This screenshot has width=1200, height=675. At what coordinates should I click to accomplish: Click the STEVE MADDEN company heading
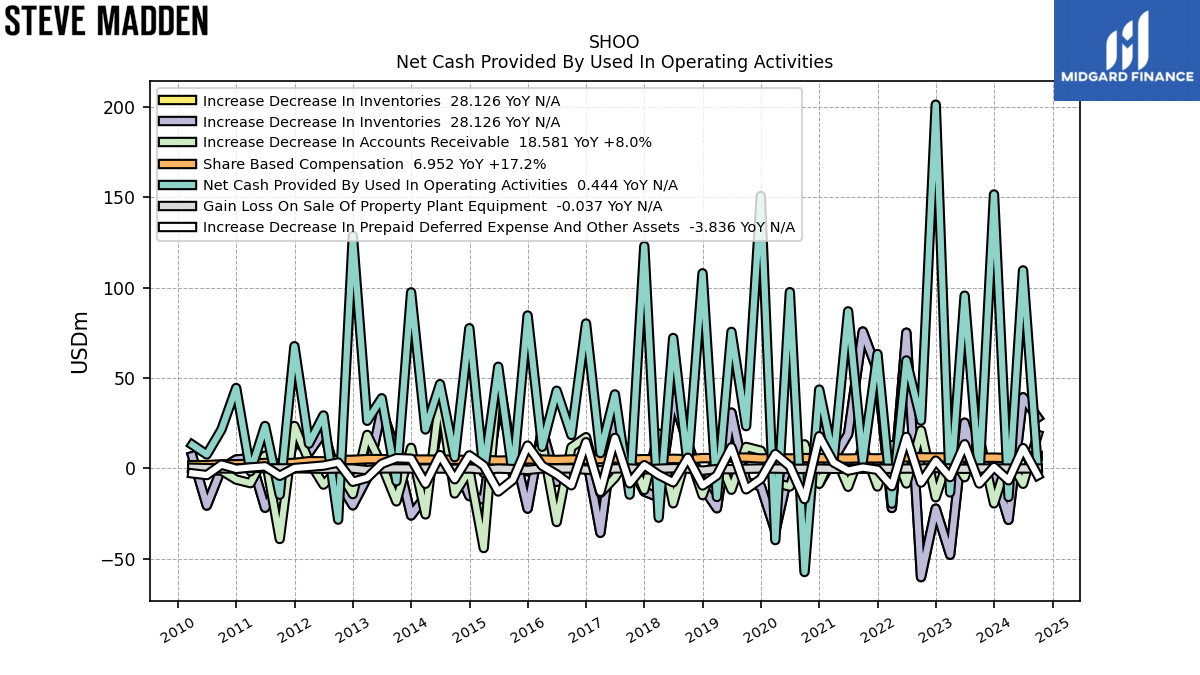click(x=107, y=21)
